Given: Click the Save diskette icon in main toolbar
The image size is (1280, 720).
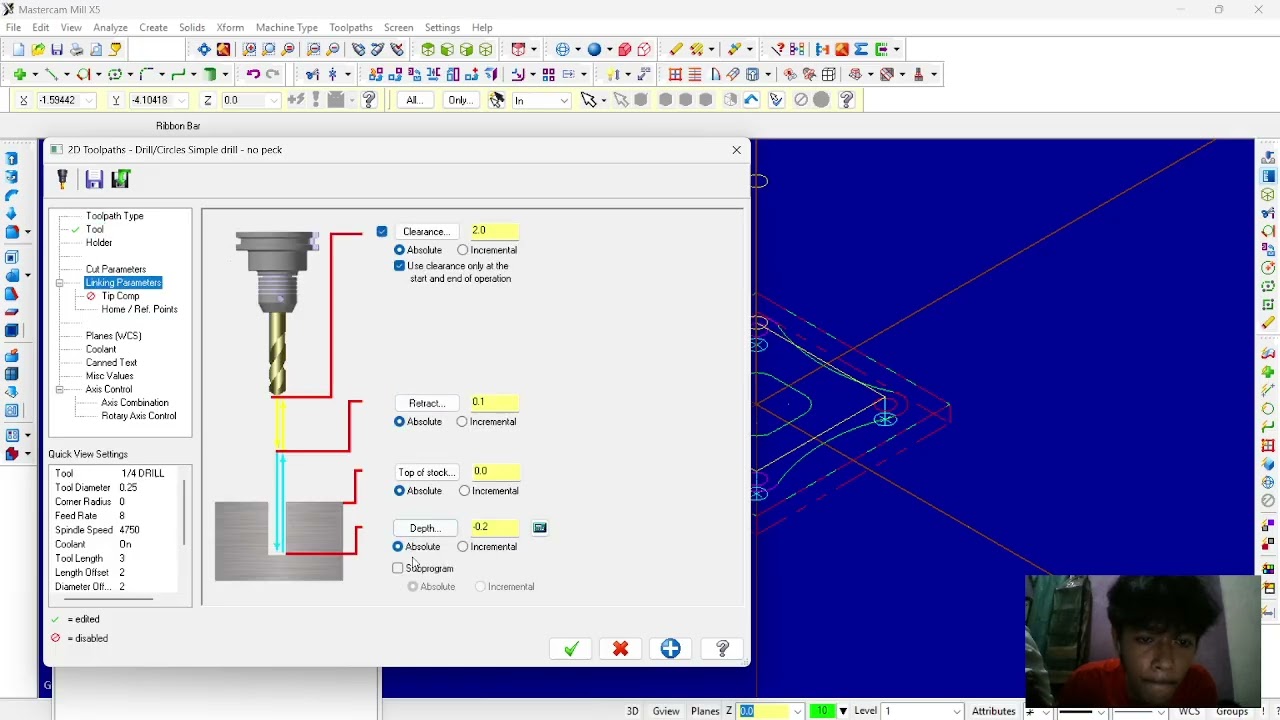Looking at the screenshot, I should 57,49.
